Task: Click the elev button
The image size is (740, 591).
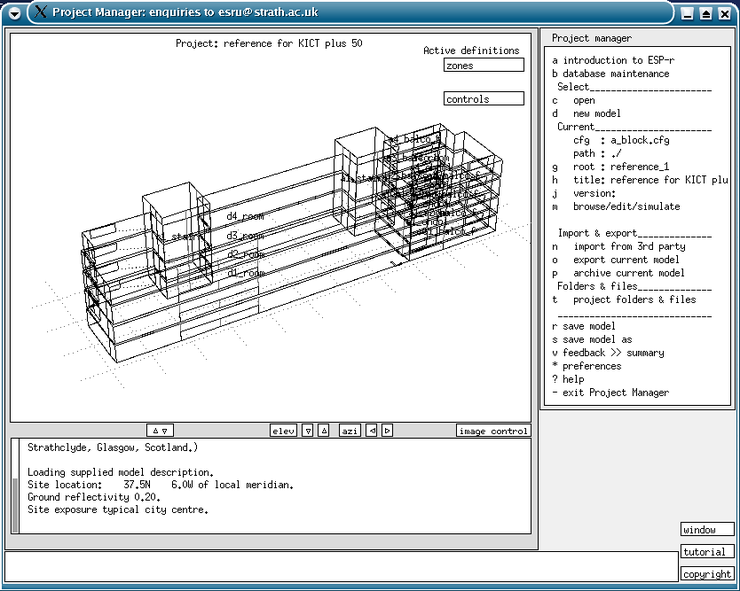Action: [284, 431]
